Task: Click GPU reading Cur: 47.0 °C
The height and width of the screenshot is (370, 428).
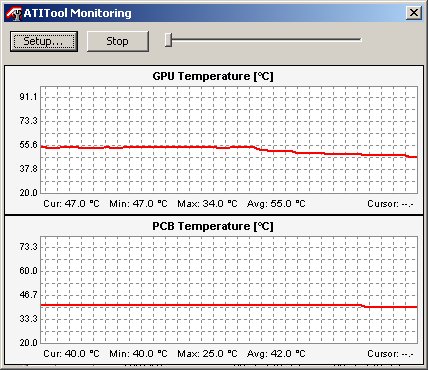Action: (71, 204)
